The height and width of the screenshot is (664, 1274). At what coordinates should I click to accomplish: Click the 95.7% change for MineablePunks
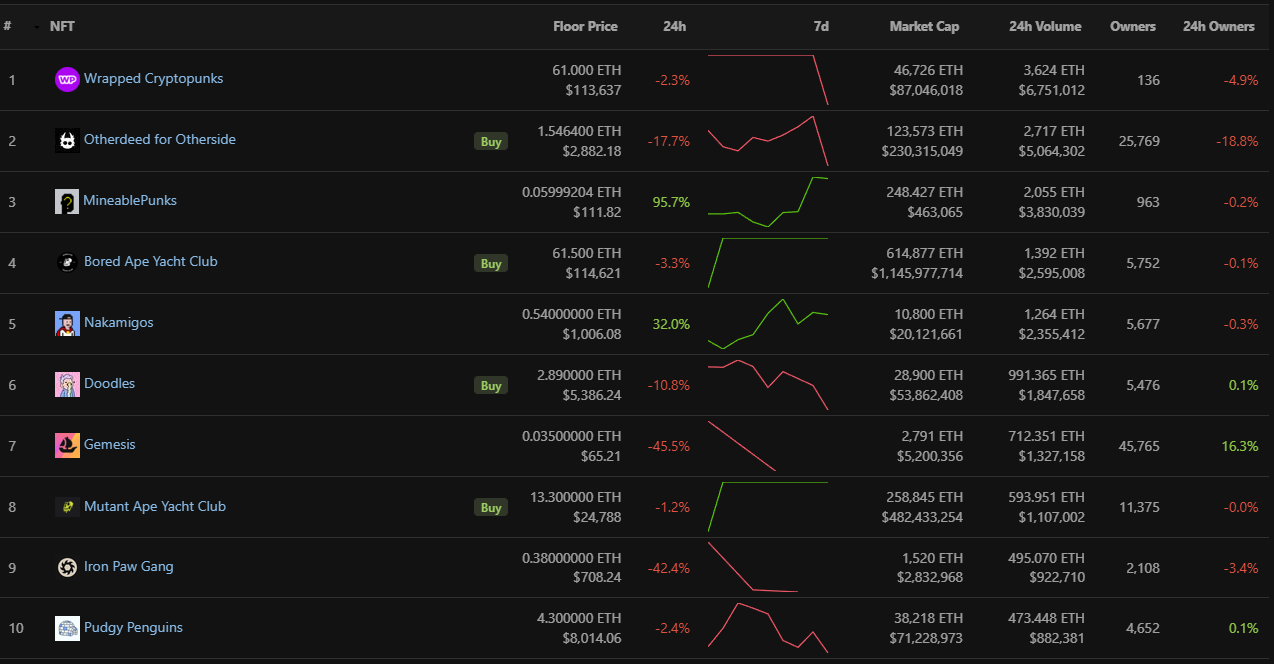coord(671,202)
